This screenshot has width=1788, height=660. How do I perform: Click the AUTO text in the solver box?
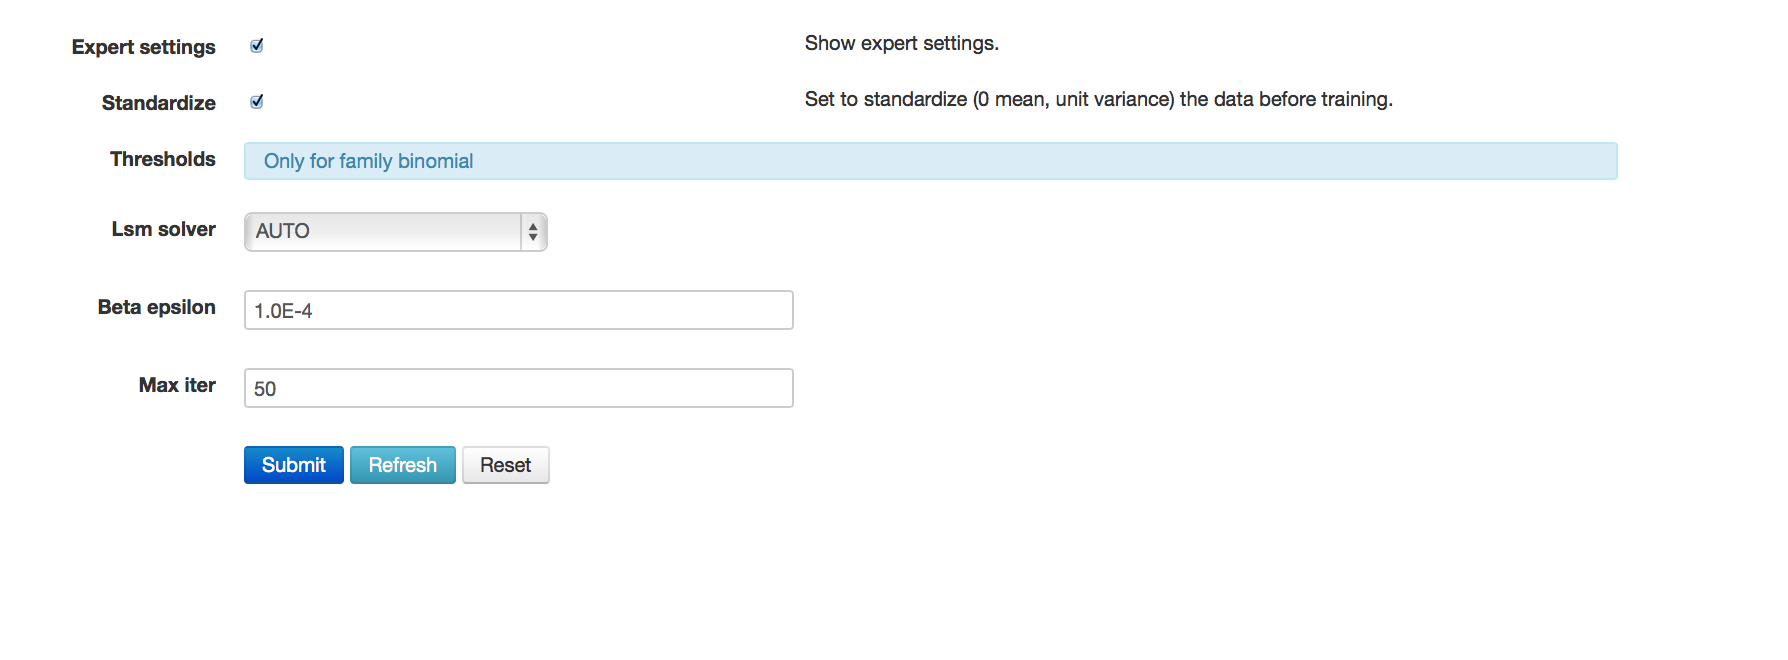tap(283, 231)
